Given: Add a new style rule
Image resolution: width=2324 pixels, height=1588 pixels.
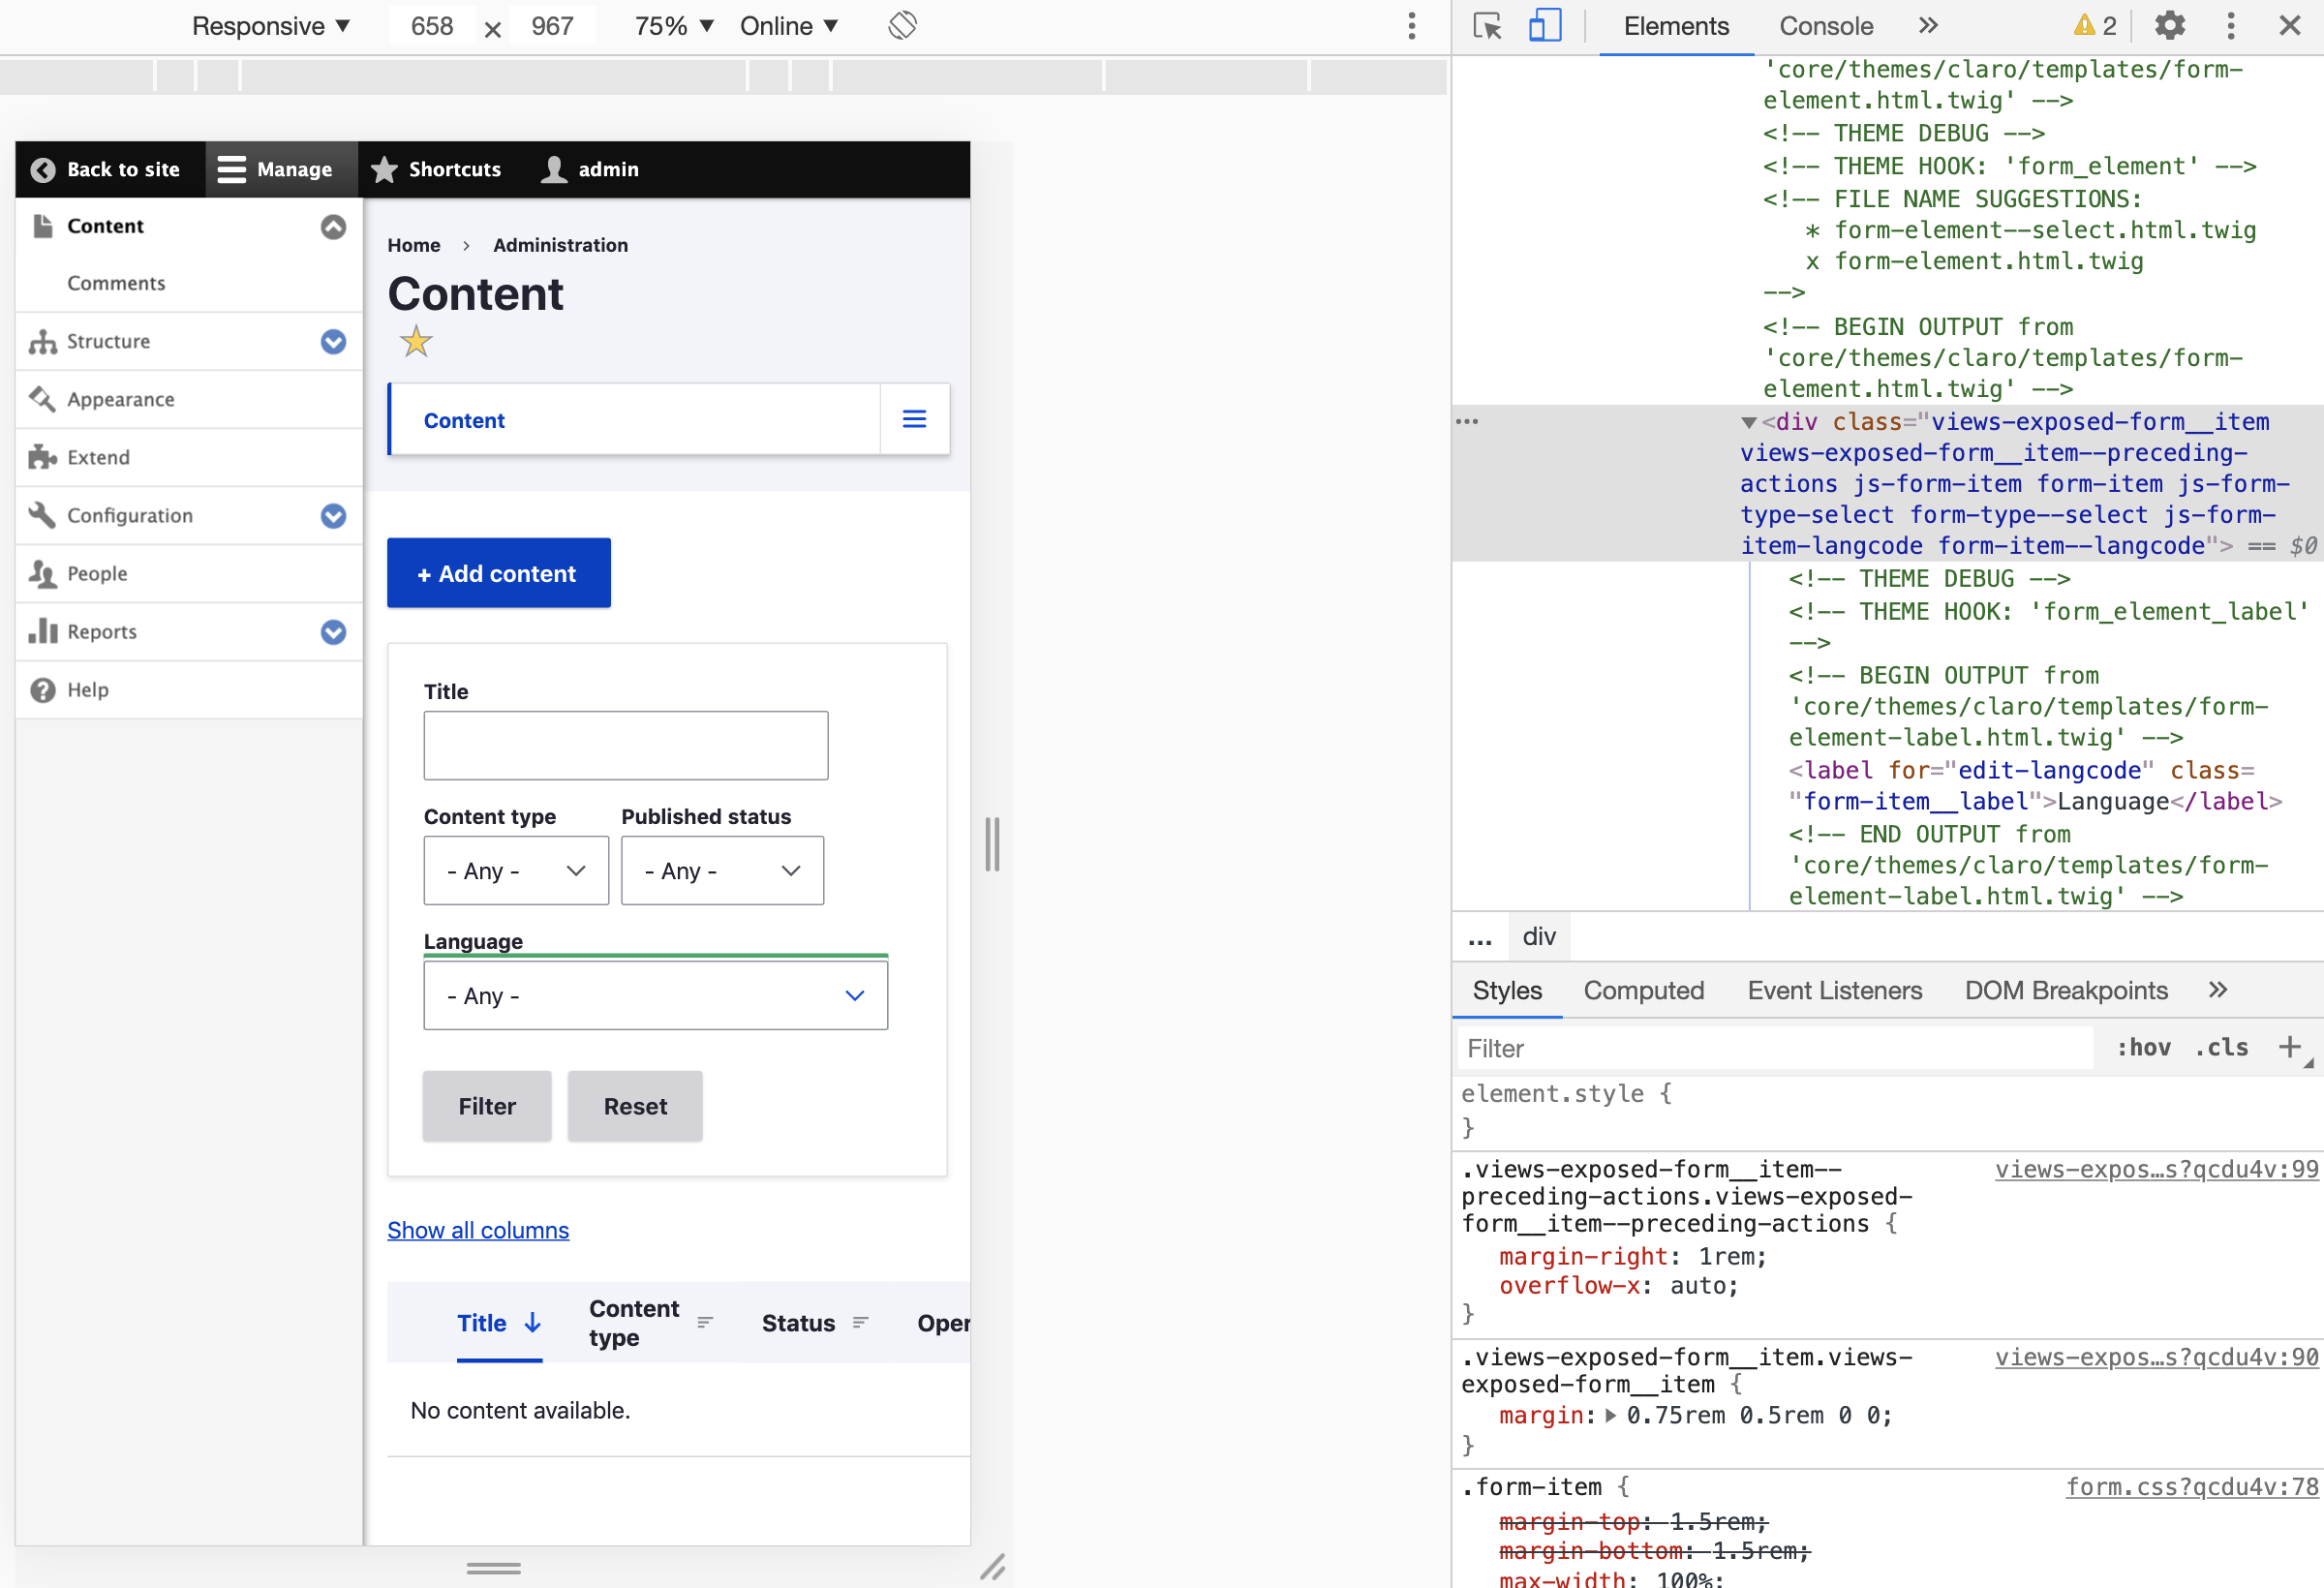Looking at the screenshot, I should 2289,1047.
